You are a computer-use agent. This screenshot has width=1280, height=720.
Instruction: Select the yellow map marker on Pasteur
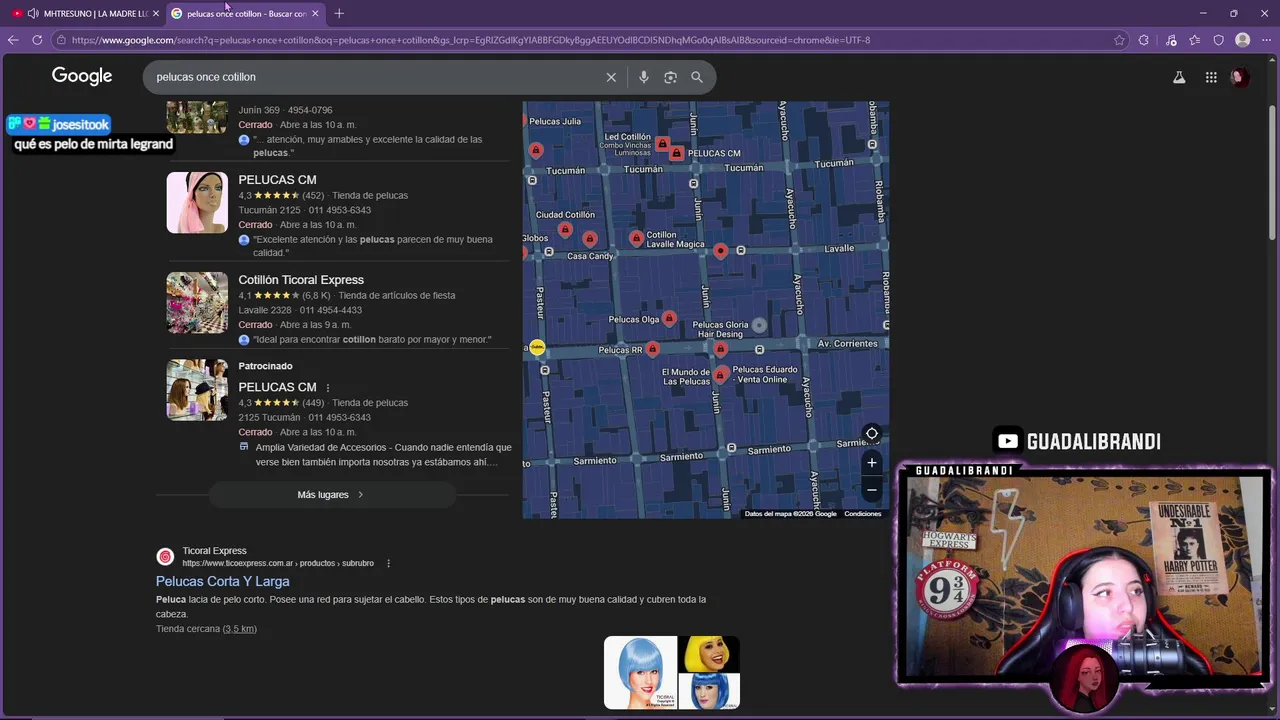(537, 347)
